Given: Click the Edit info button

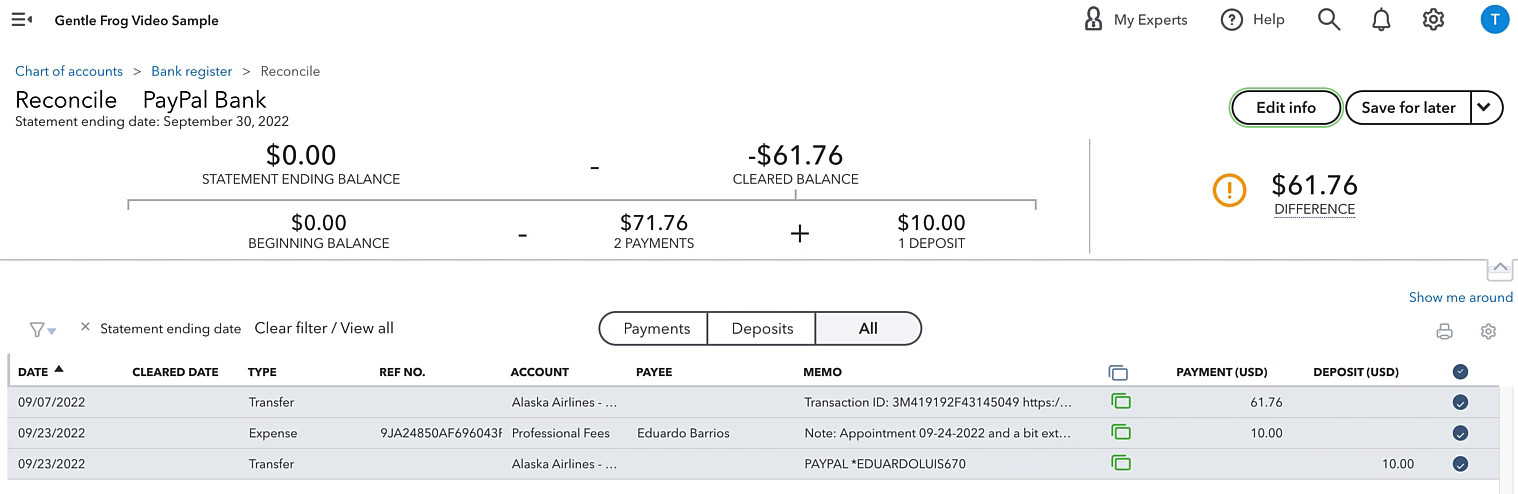Looking at the screenshot, I should coord(1285,108).
